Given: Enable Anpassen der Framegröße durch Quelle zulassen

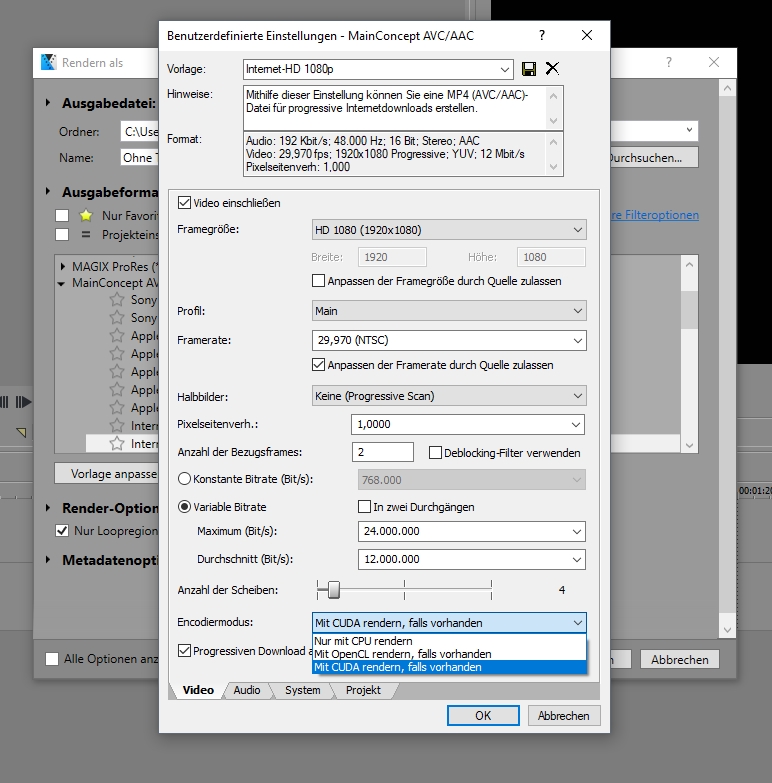Looking at the screenshot, I should 318,281.
